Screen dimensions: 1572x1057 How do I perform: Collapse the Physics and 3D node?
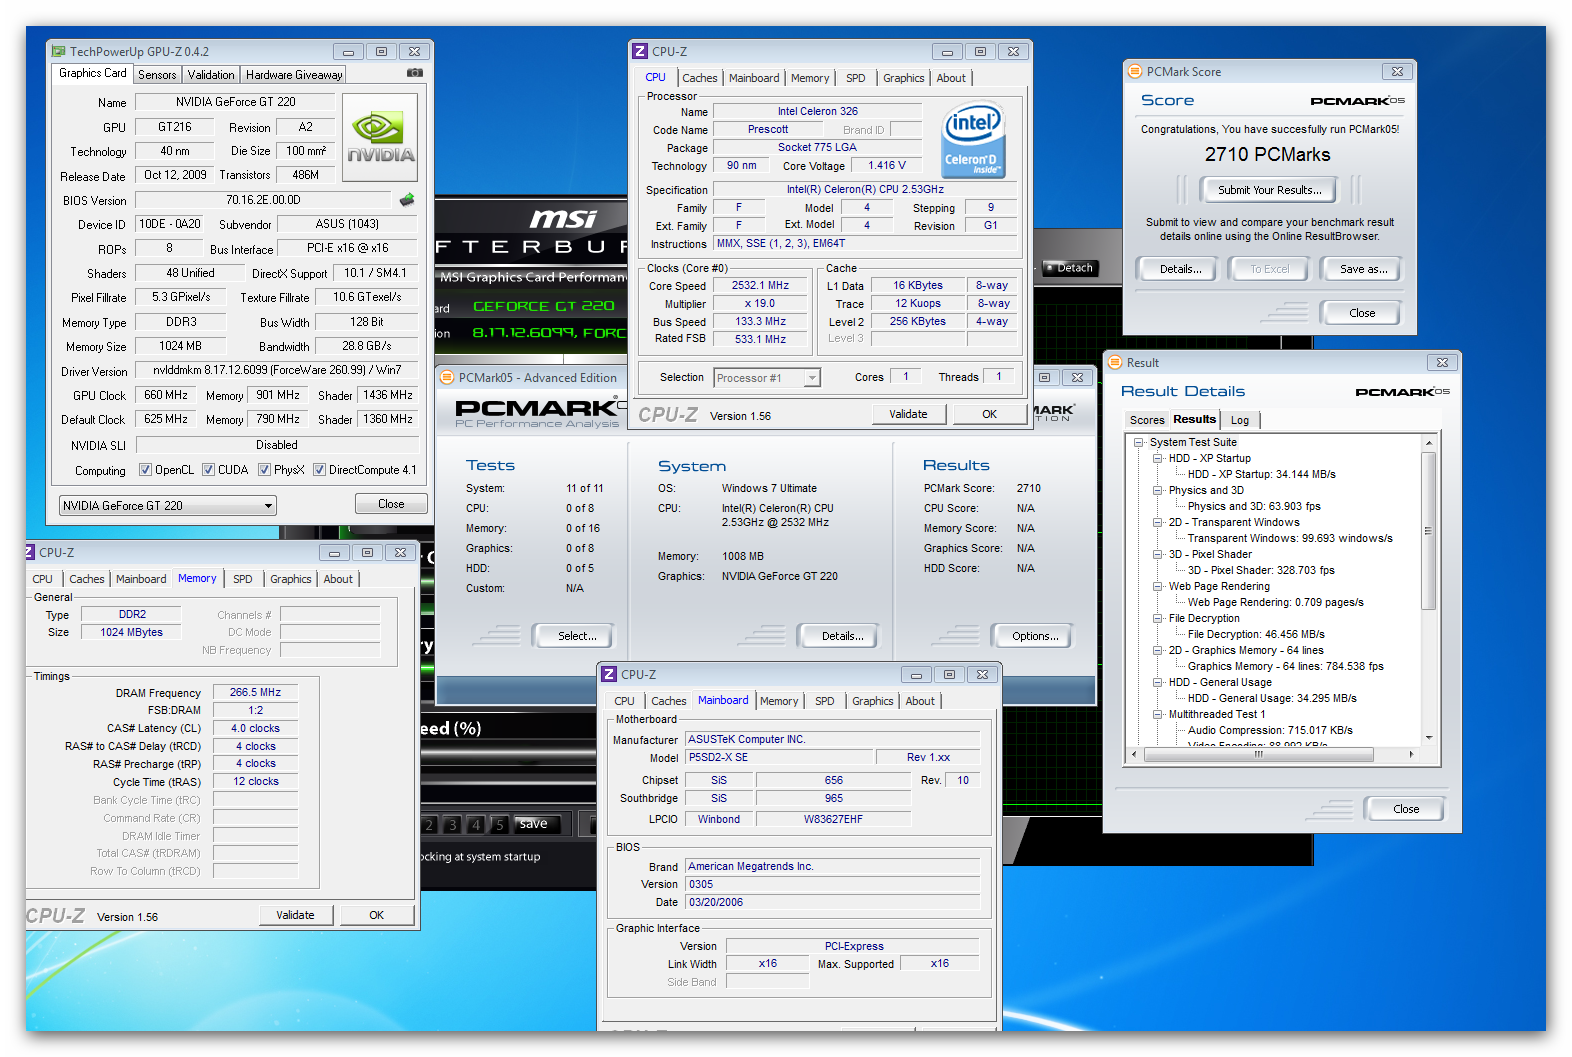[1157, 490]
